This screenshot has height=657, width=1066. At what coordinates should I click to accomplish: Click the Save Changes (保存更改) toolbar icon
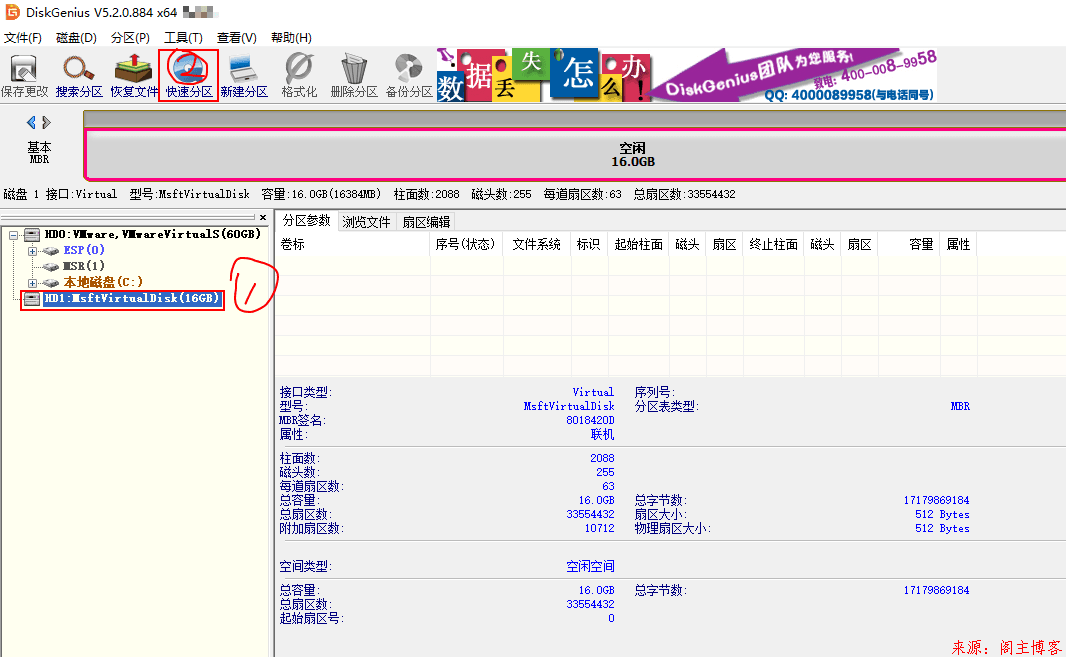coord(24,75)
